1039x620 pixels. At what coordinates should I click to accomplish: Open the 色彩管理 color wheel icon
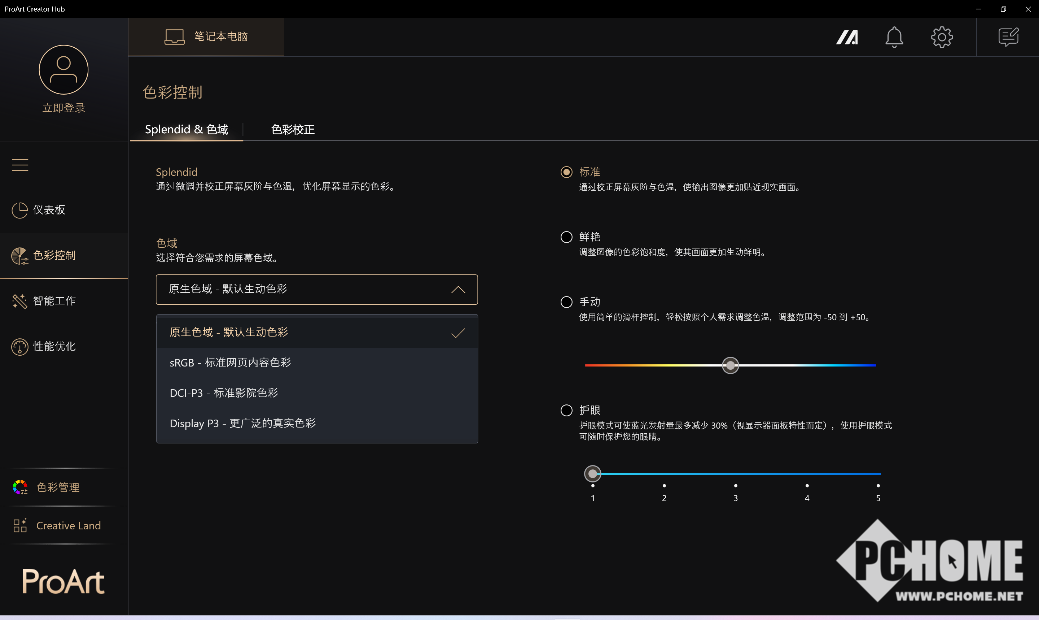(20, 488)
